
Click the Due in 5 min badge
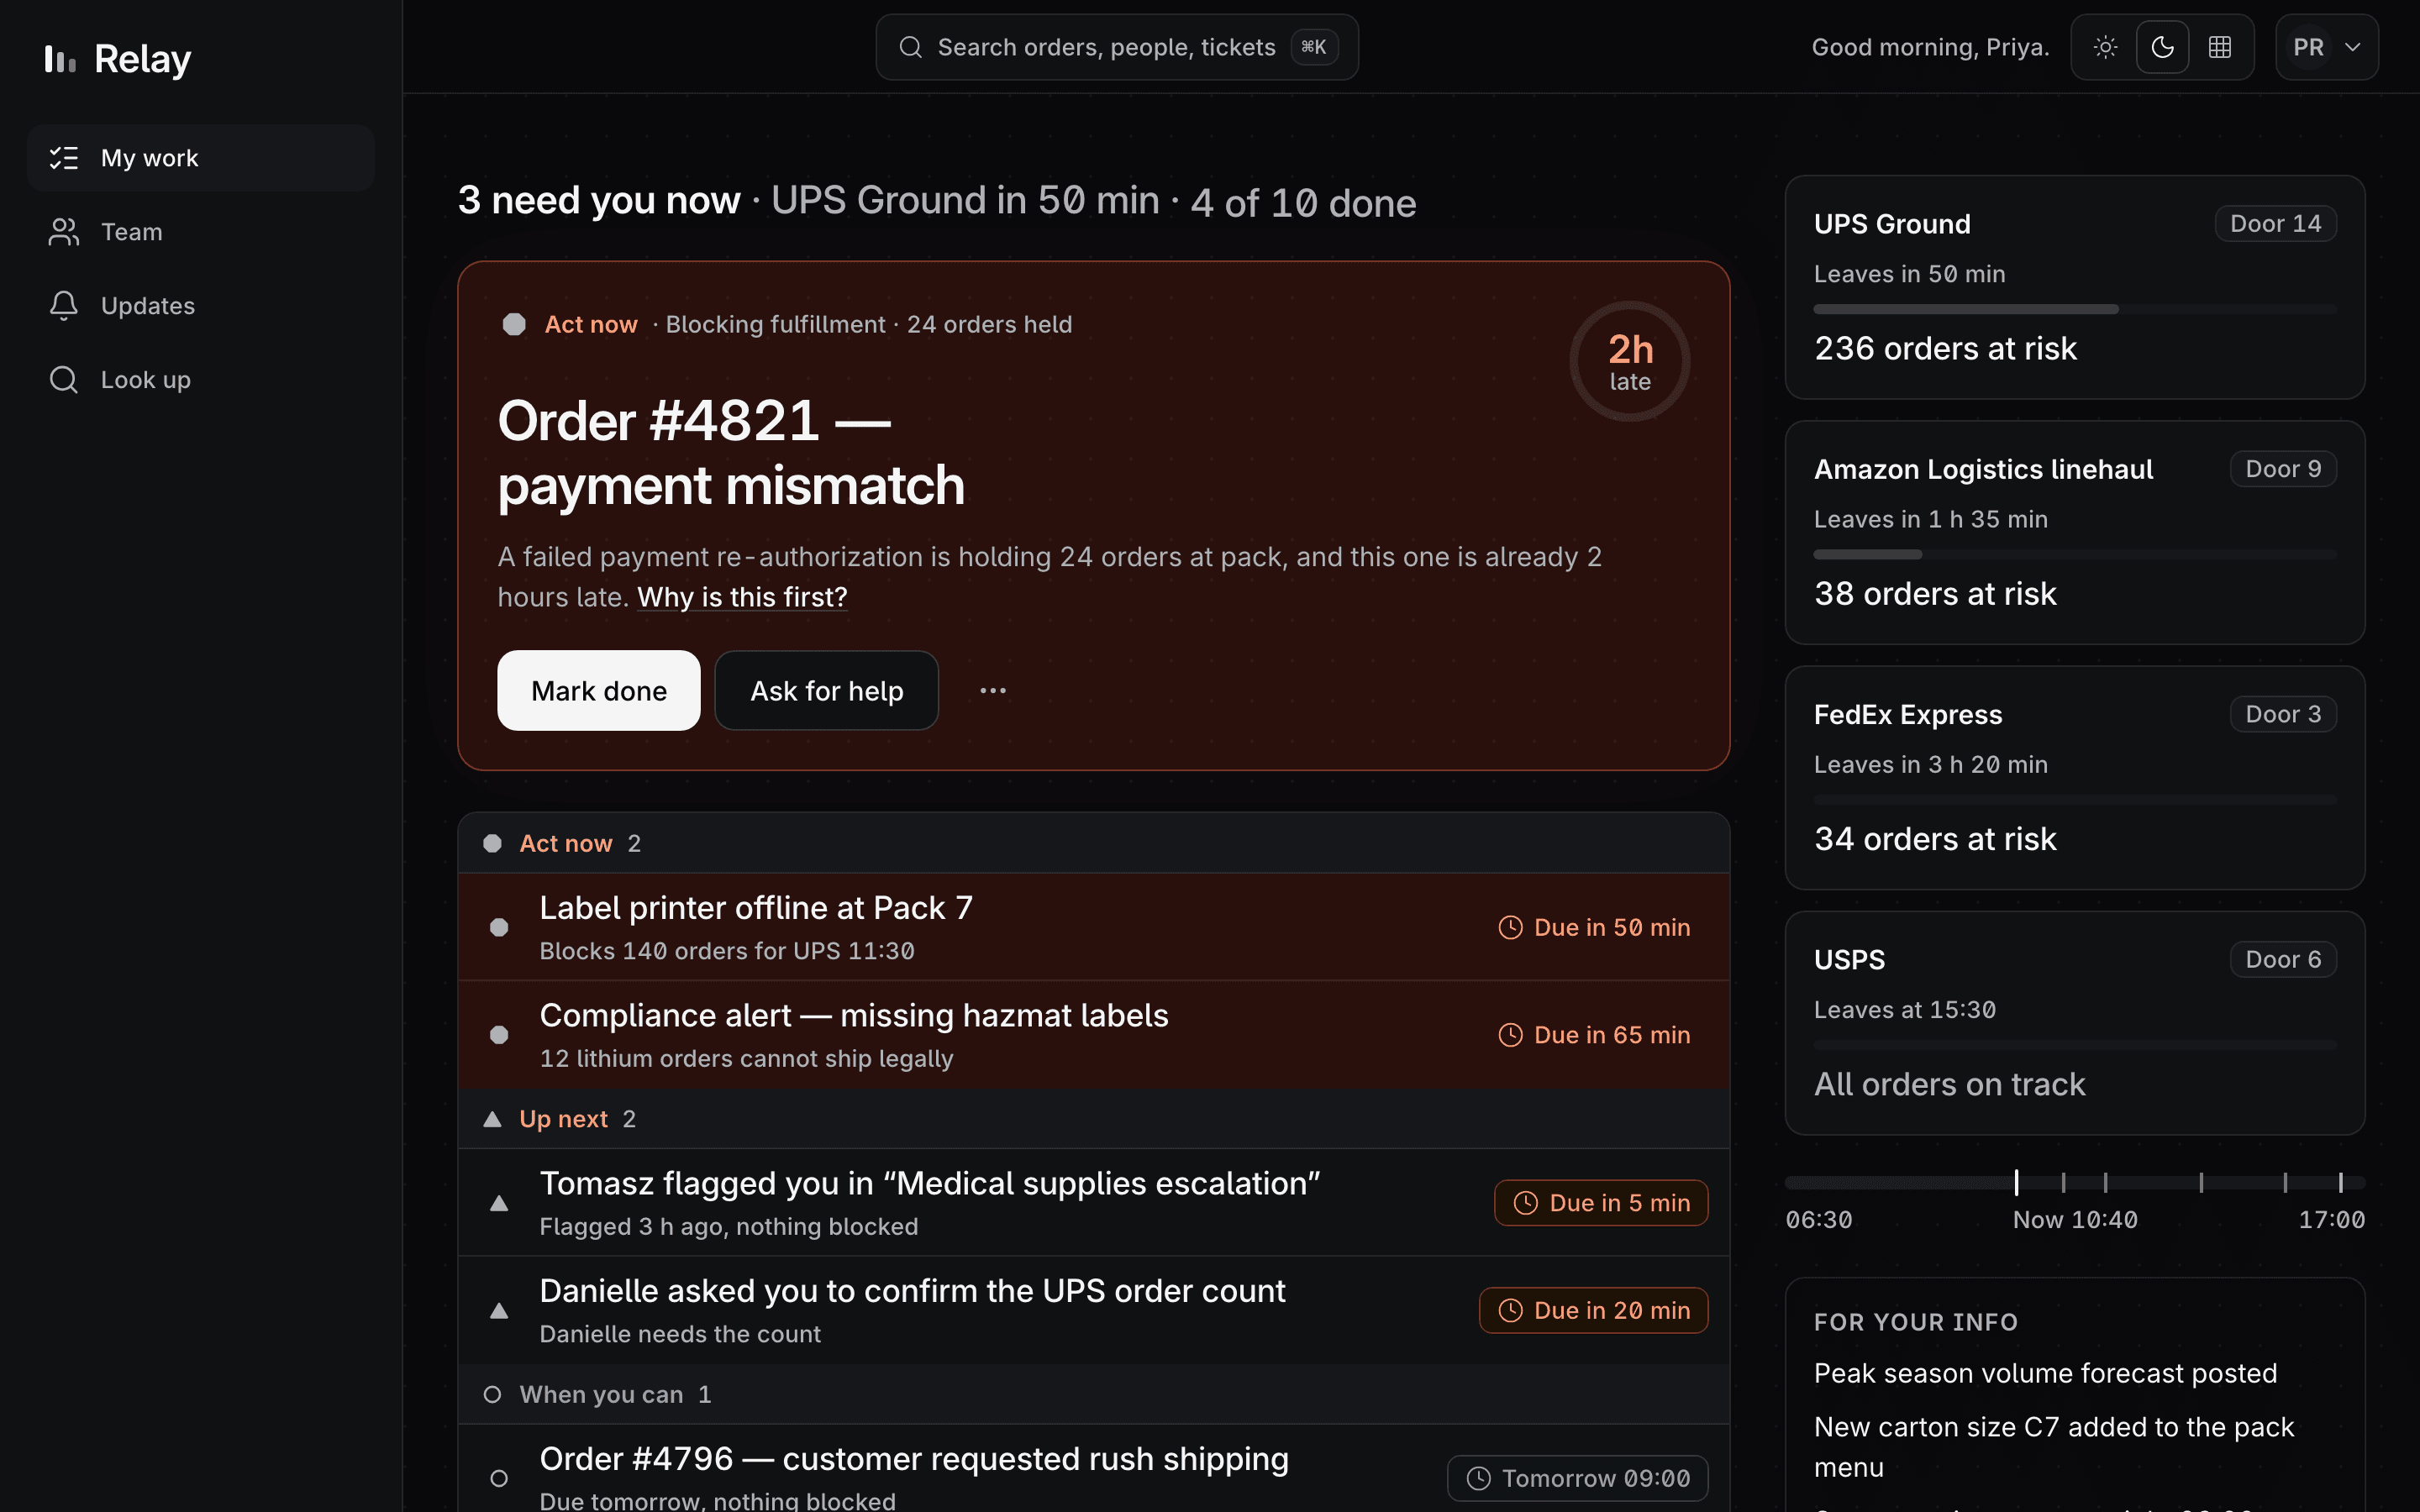[x=1601, y=1203]
